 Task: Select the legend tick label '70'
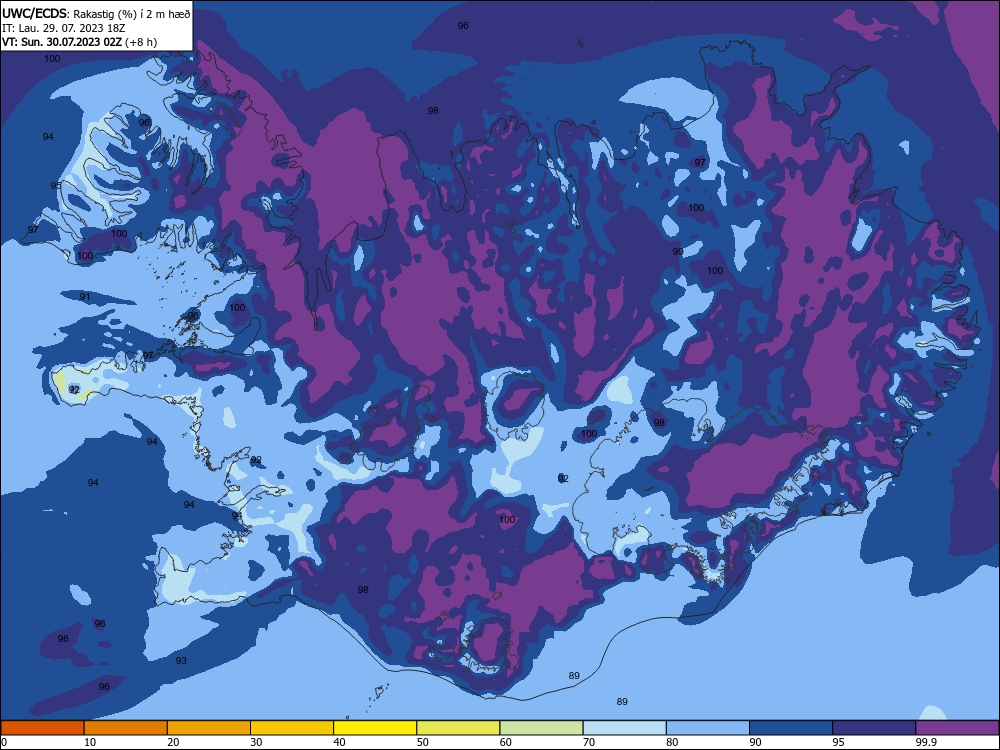589,742
